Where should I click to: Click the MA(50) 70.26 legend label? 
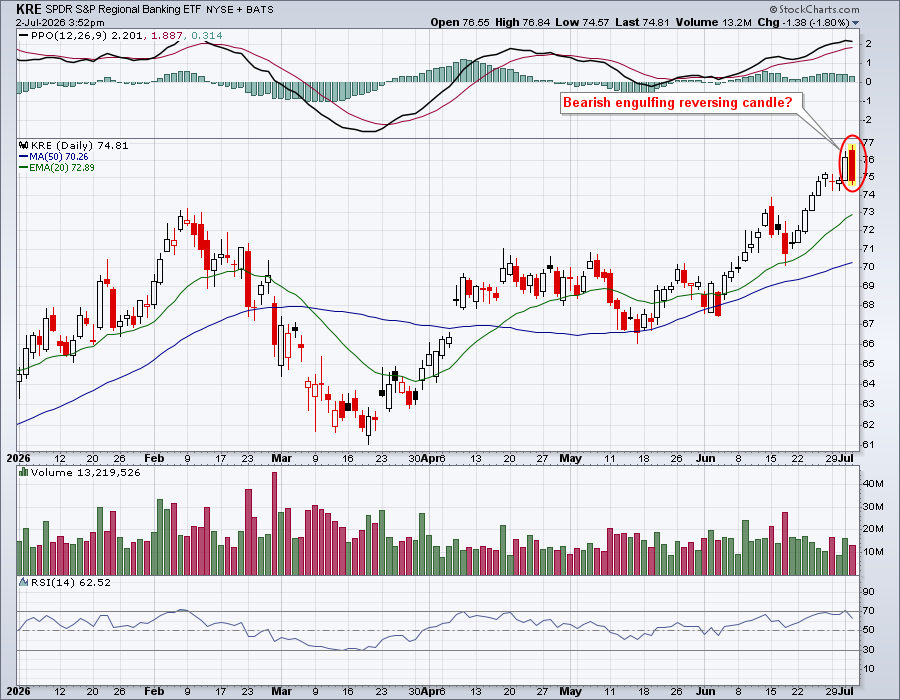pos(59,157)
